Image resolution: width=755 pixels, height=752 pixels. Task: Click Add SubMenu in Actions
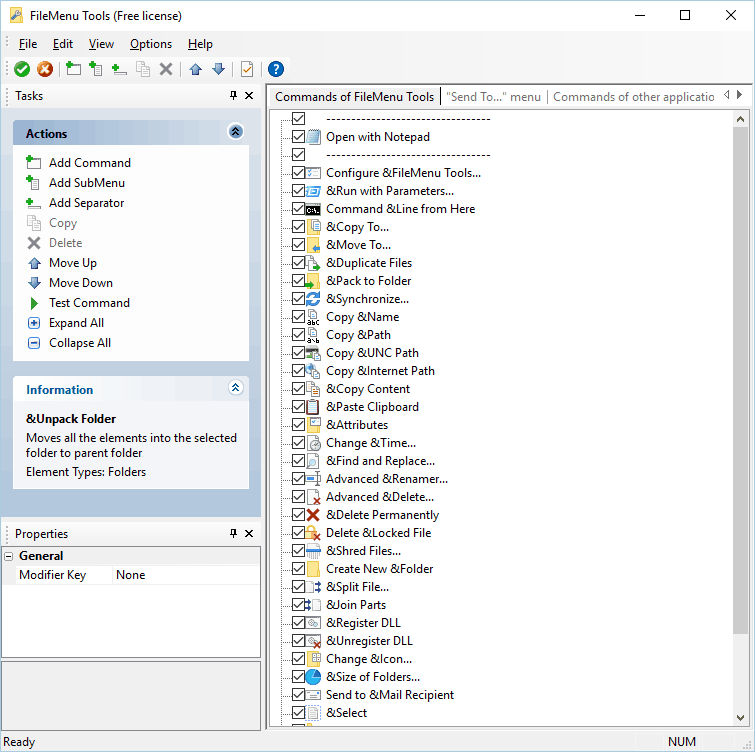coord(87,183)
